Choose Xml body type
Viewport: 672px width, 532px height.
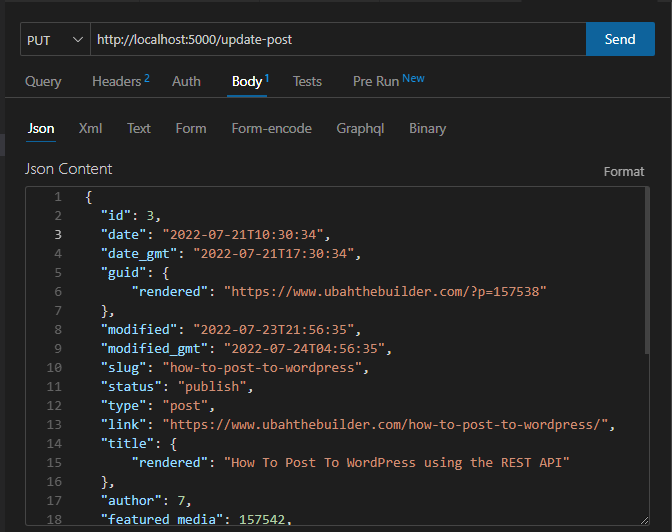[91, 129]
